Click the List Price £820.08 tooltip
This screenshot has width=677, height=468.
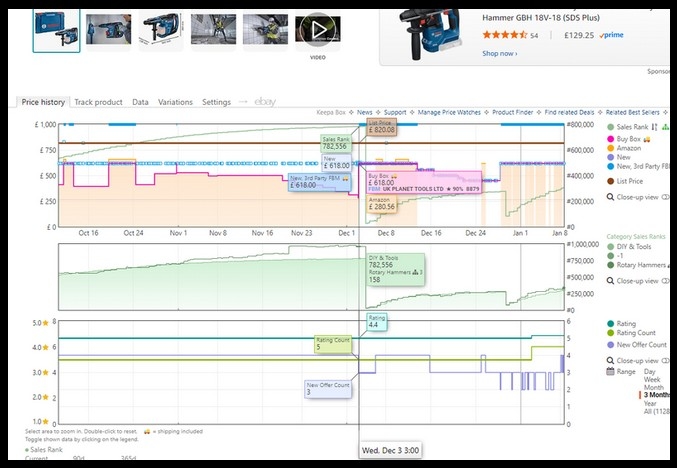381,127
